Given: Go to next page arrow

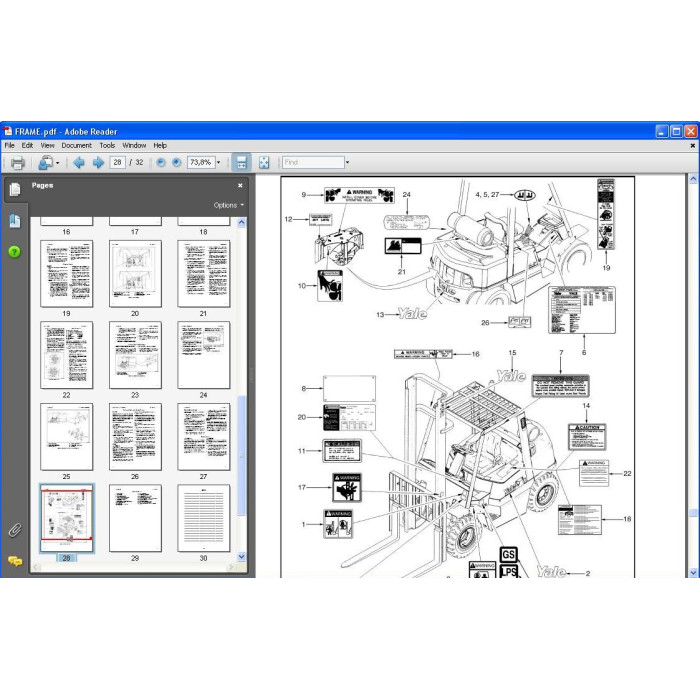Looking at the screenshot, I should click(x=98, y=162).
